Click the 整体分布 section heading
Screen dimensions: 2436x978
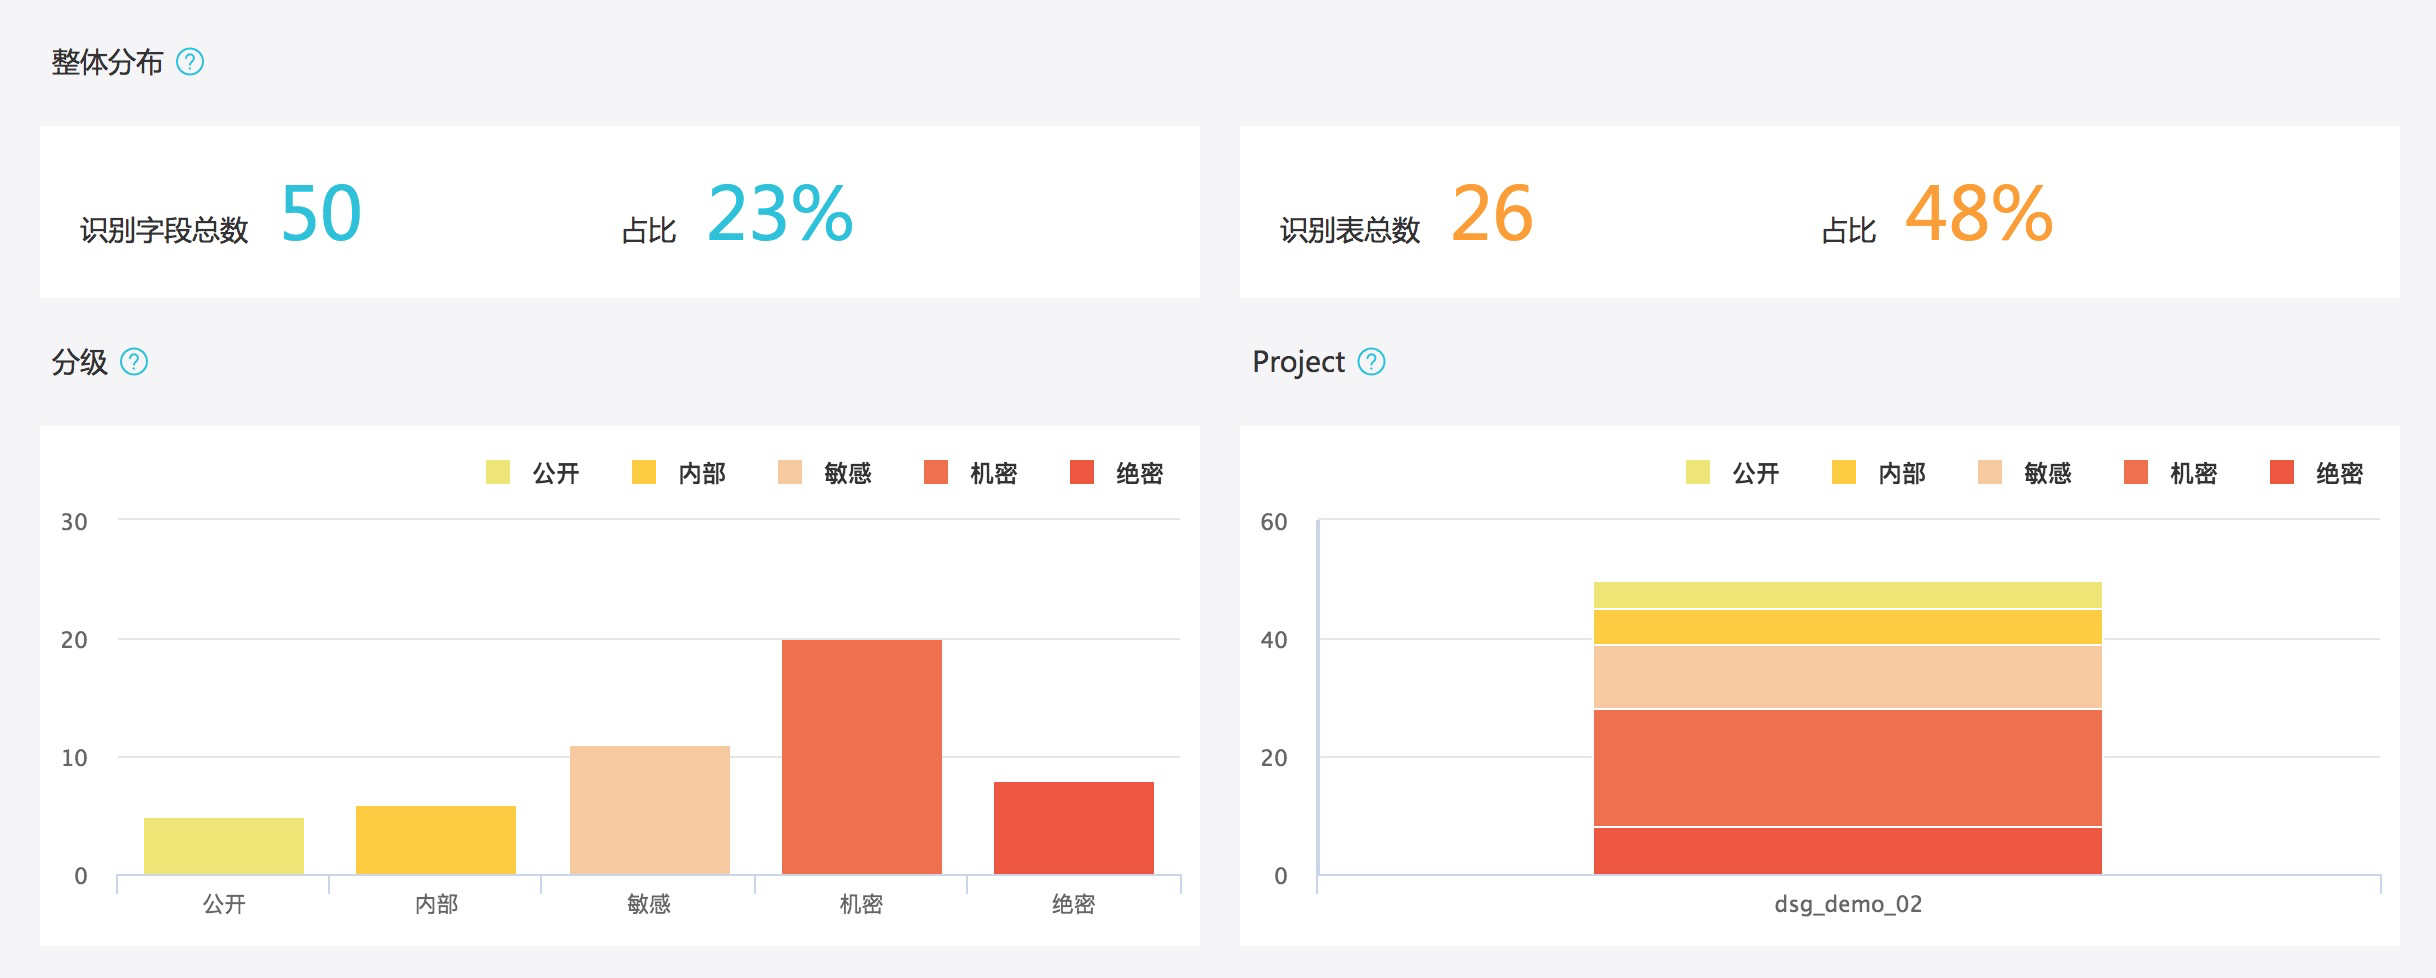coord(107,62)
